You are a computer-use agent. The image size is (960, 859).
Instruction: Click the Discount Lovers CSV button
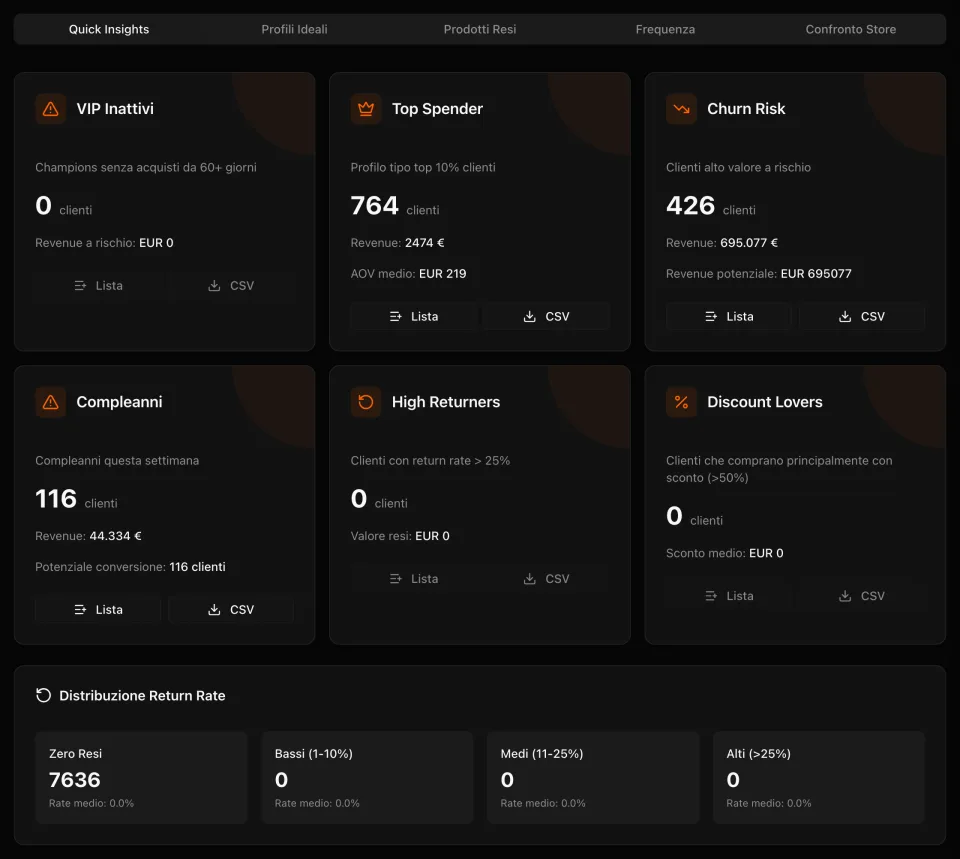[862, 596]
